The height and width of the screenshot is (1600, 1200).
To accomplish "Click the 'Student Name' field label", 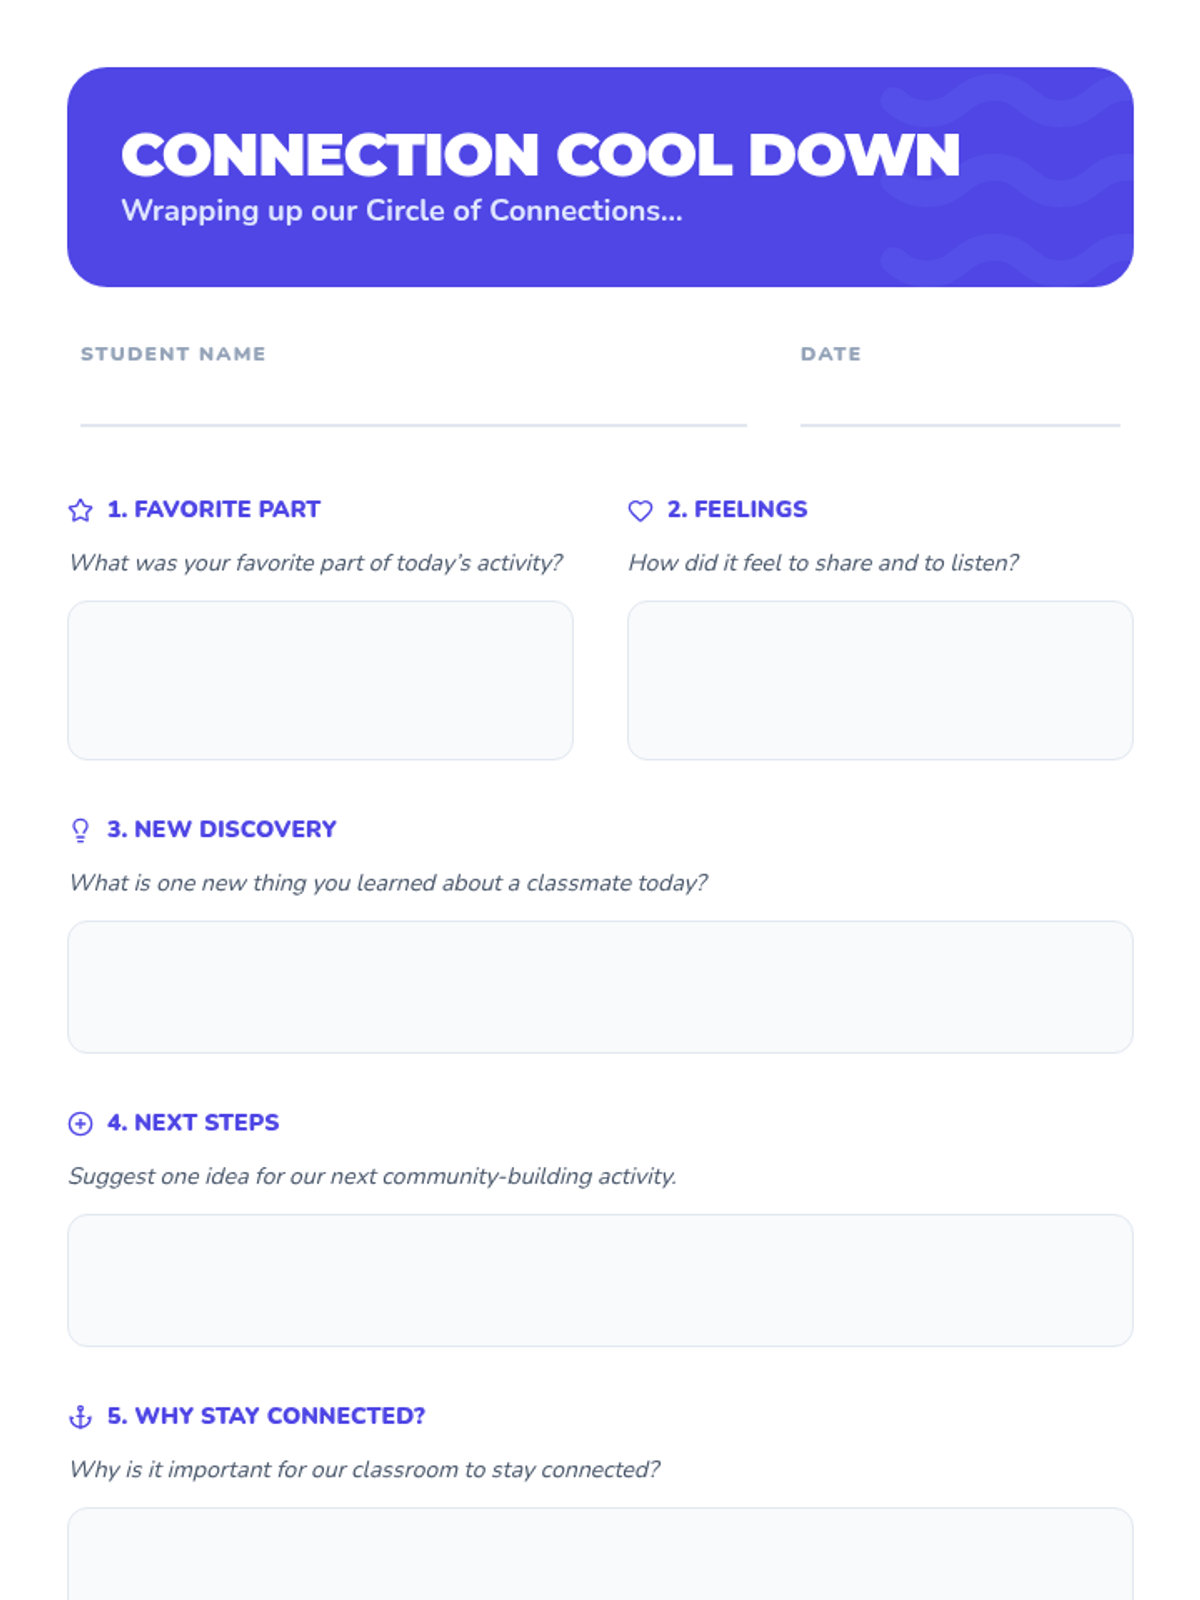I will [173, 354].
